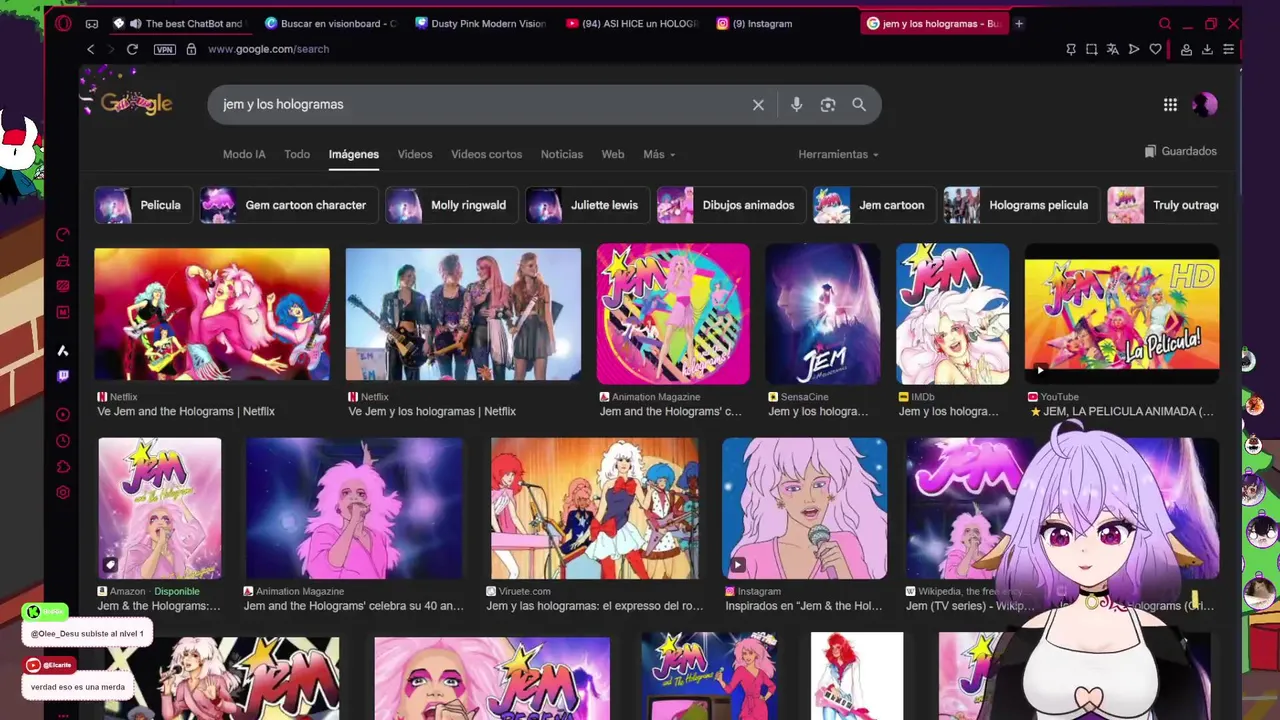1280x720 pixels.
Task: Switch to The best ChatBot tab
Action: tap(181, 23)
